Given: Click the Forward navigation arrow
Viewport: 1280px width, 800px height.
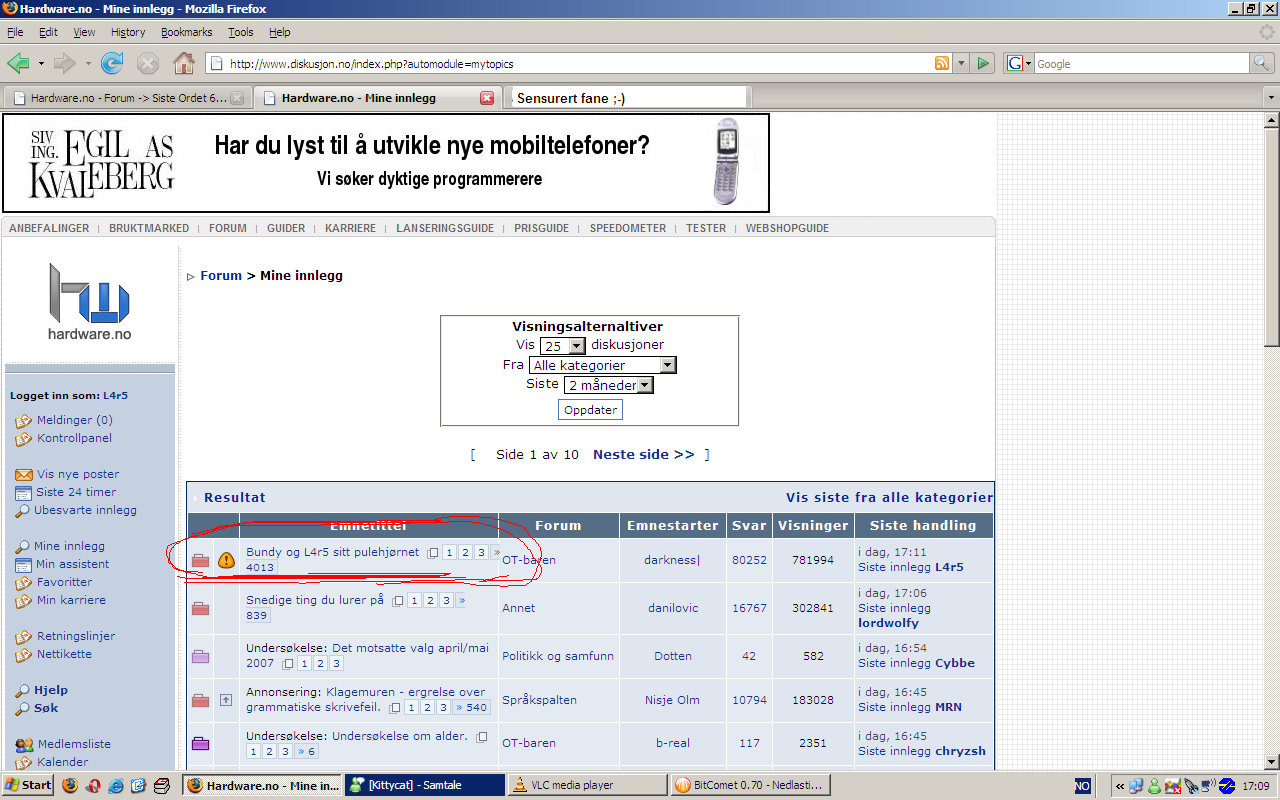Looking at the screenshot, I should coord(64,63).
